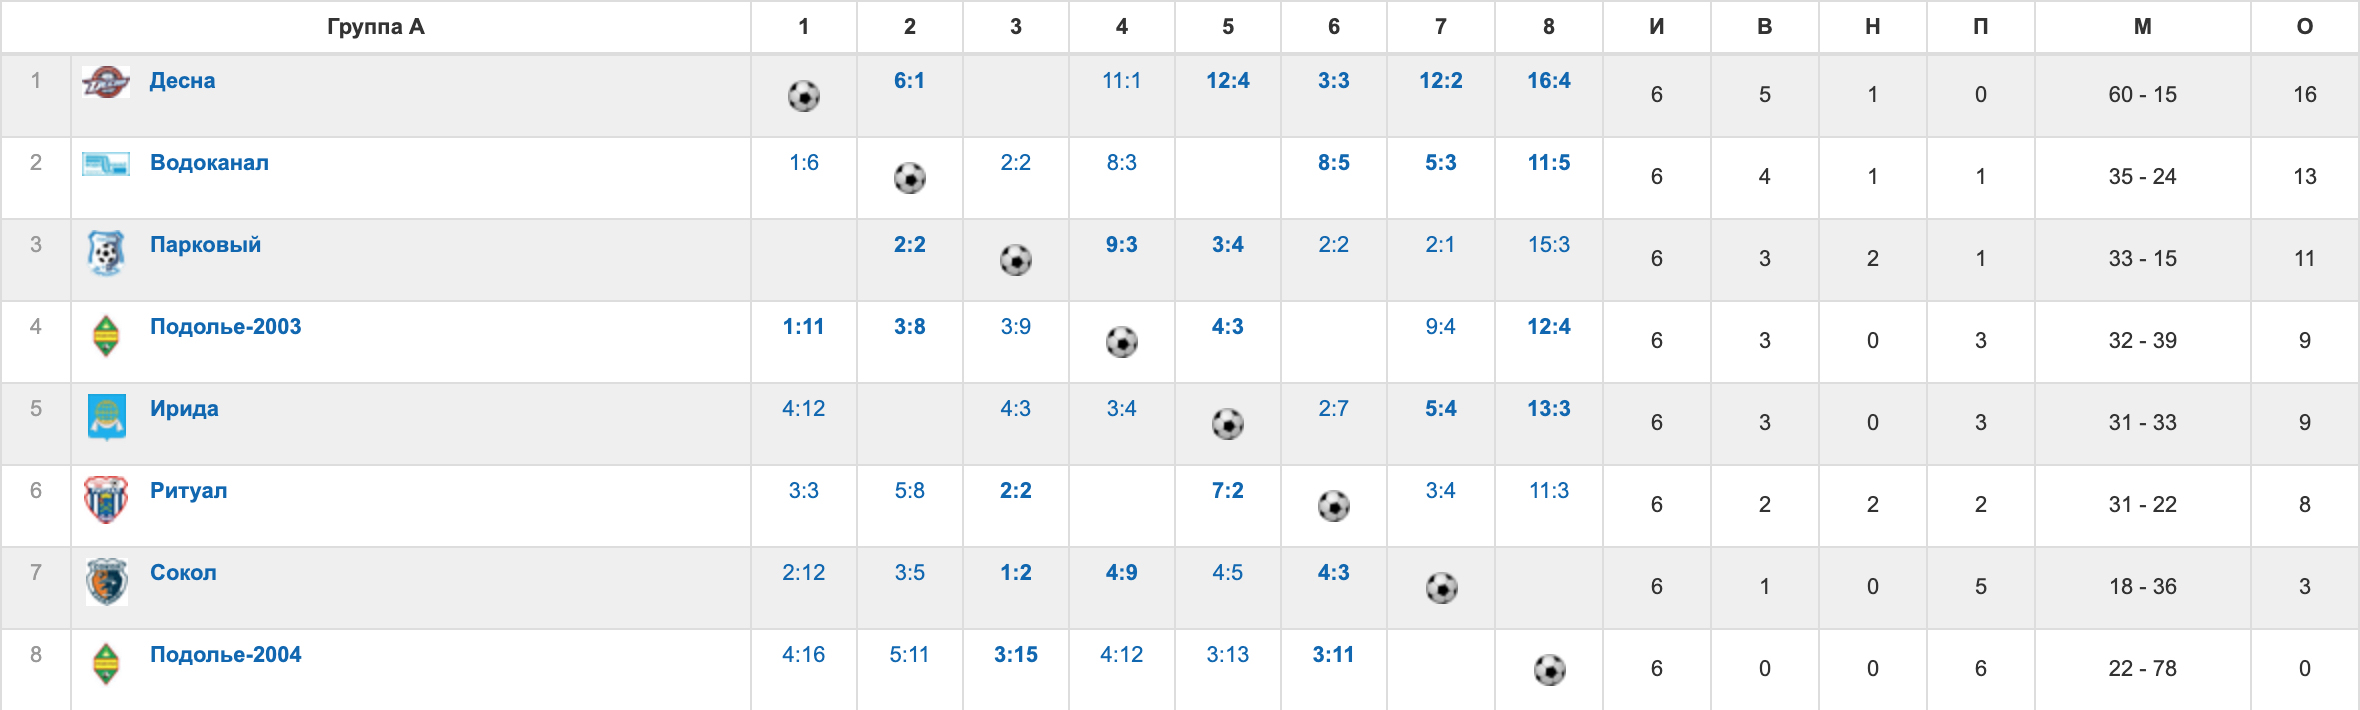Click the Ритуал club crest

click(x=106, y=499)
